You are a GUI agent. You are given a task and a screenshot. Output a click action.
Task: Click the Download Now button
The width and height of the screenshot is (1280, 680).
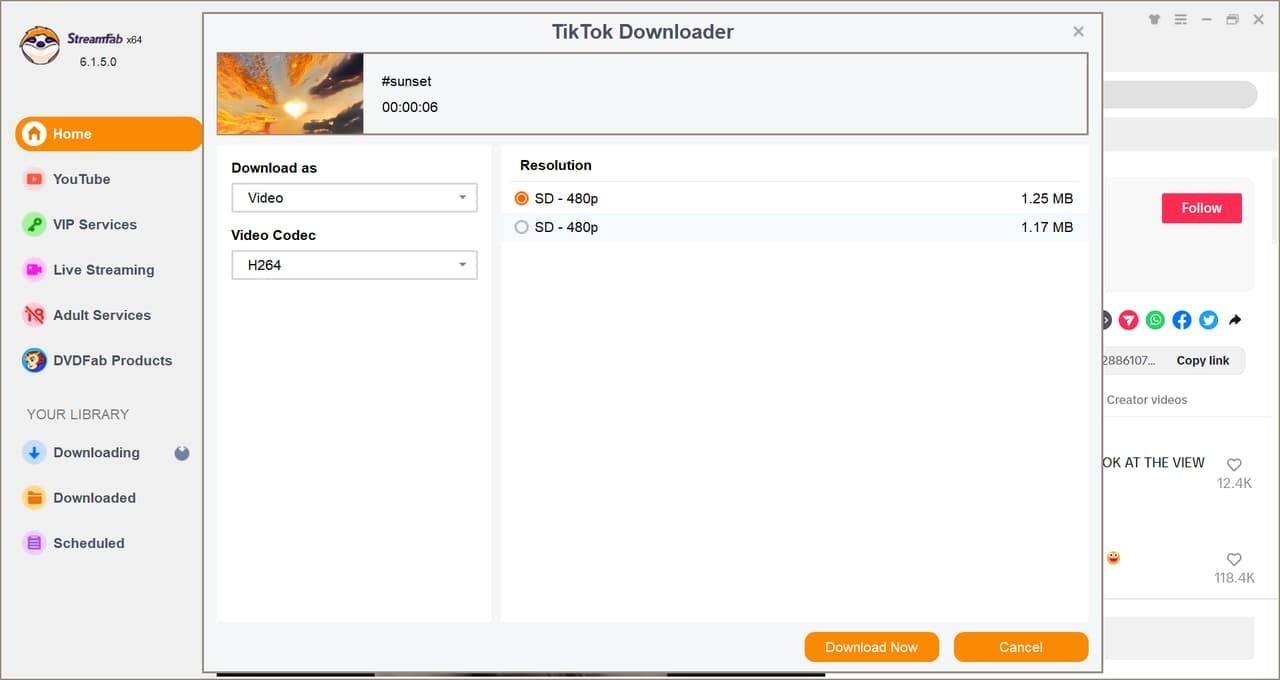pyautogui.click(x=871, y=647)
